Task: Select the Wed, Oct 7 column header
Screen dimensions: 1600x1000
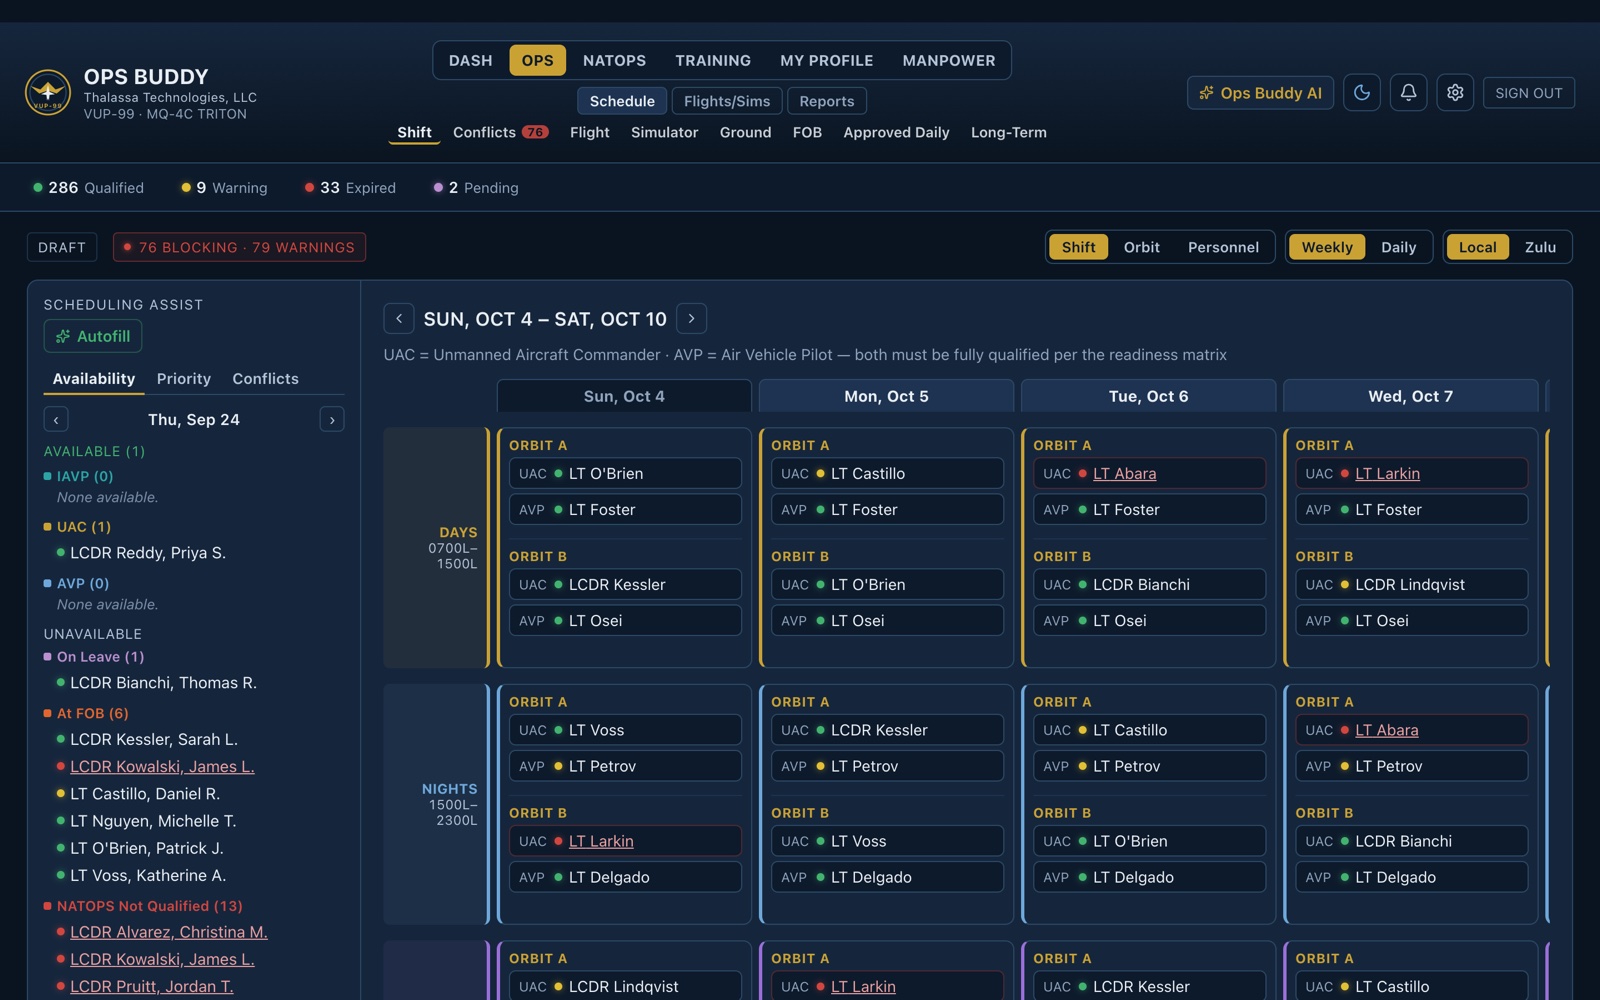Action: coord(1410,396)
